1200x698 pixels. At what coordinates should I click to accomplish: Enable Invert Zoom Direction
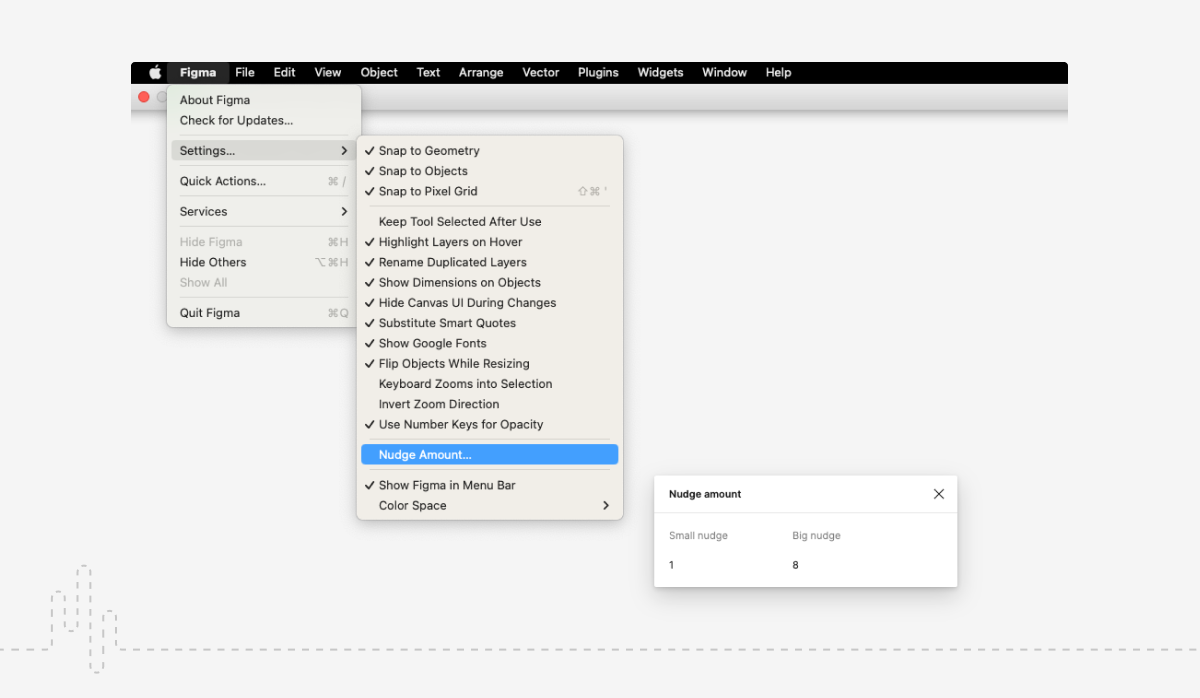(x=439, y=404)
